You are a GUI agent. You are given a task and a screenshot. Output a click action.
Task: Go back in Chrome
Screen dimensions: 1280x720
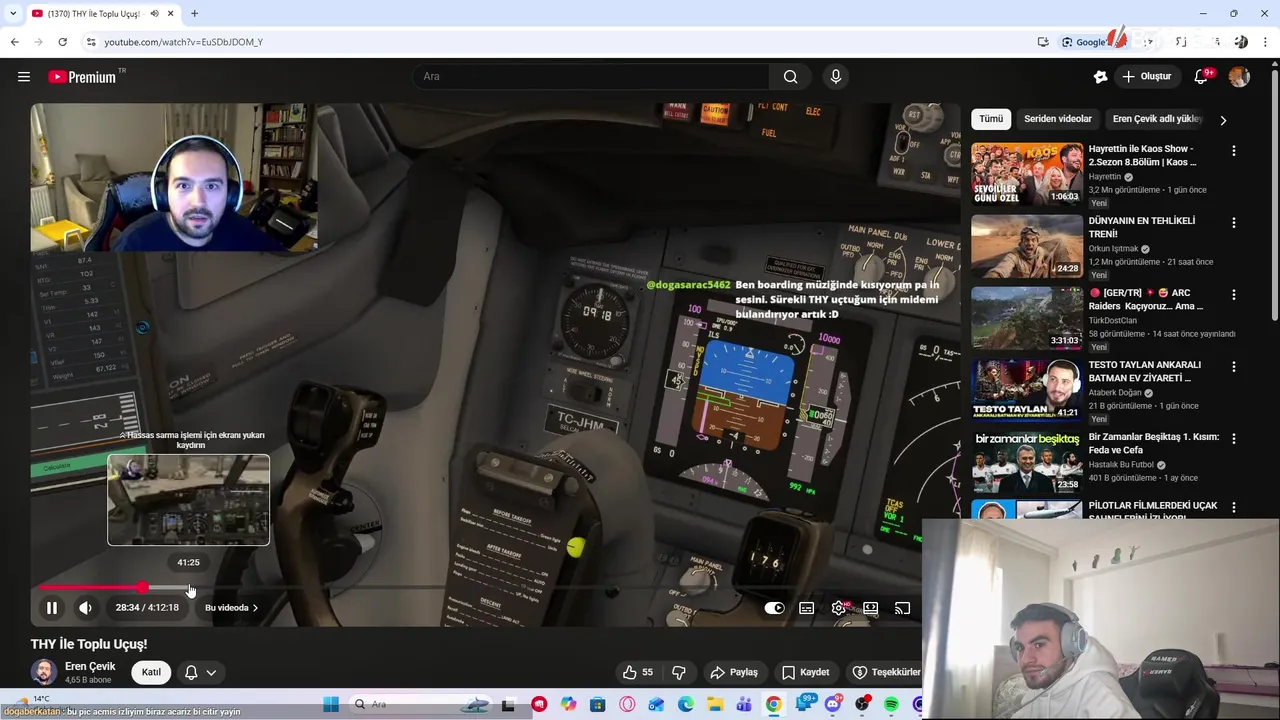tap(14, 42)
